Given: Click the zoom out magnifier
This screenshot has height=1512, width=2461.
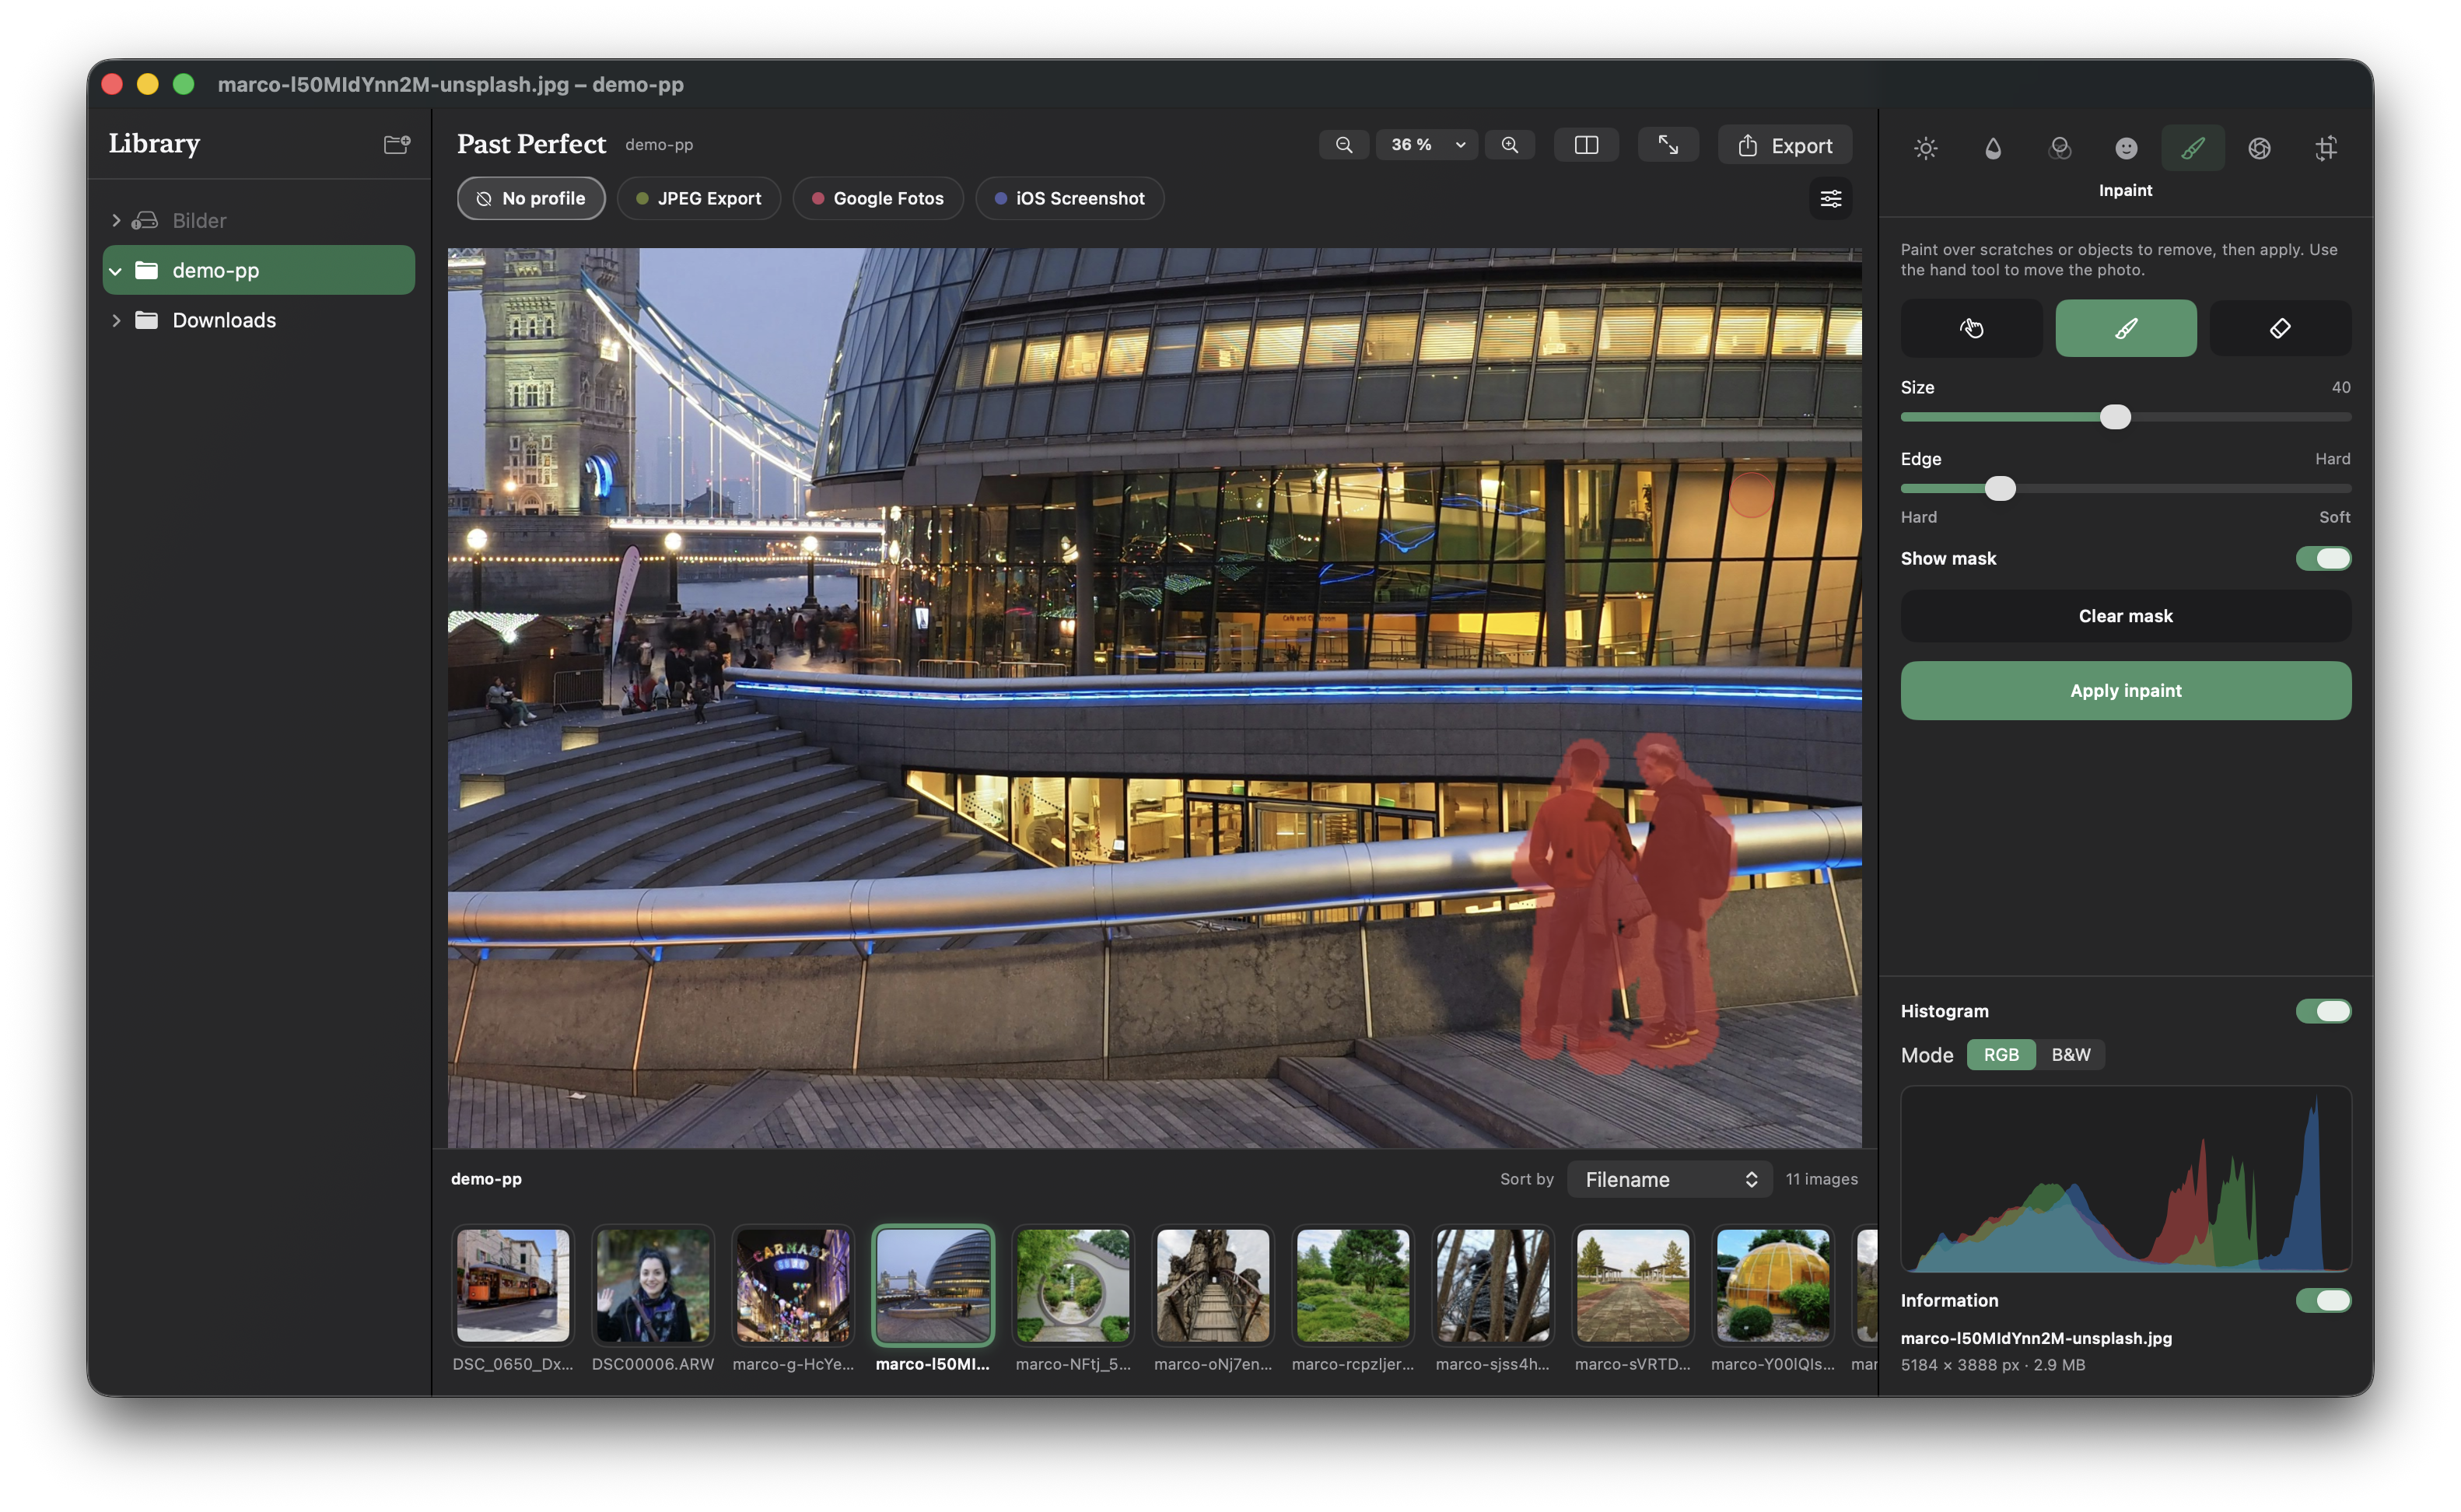Looking at the screenshot, I should 1344,145.
